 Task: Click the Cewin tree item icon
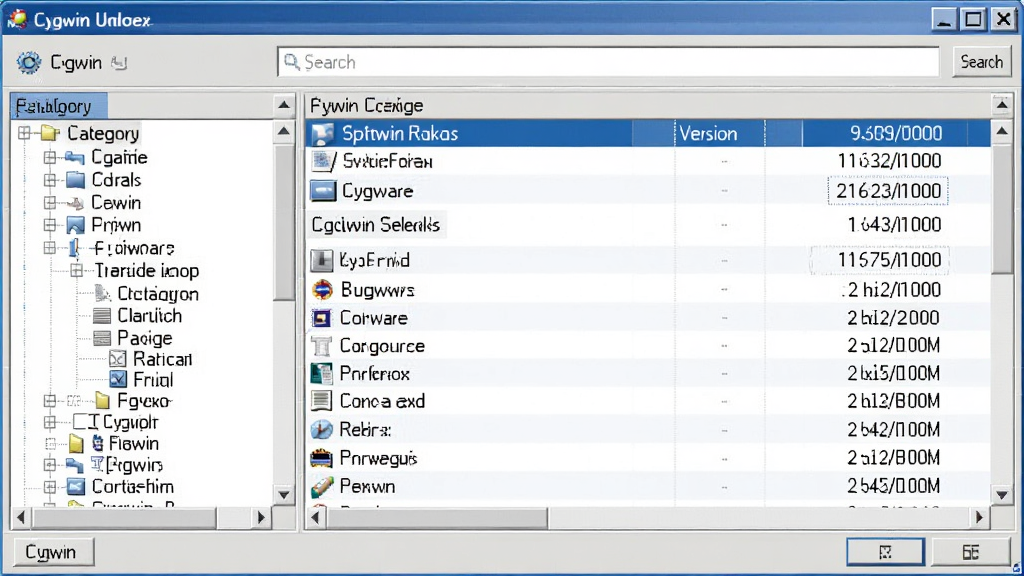click(76, 203)
